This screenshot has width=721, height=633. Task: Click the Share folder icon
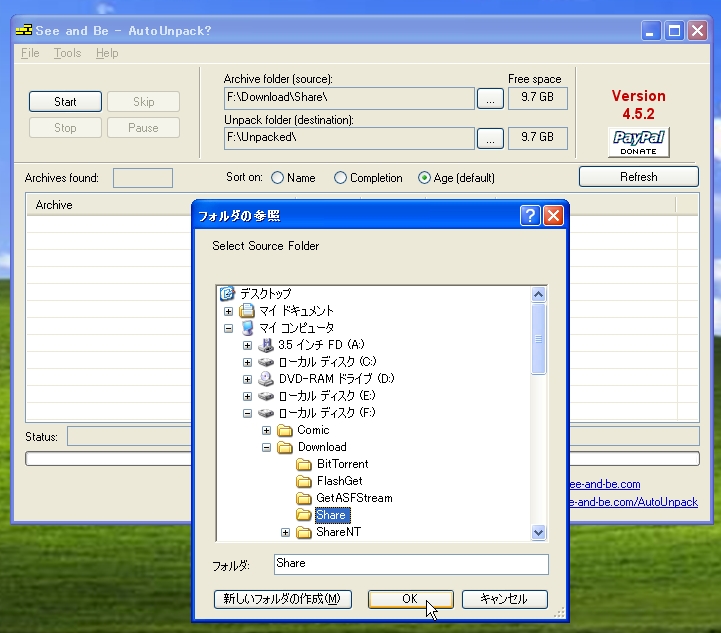(x=304, y=515)
